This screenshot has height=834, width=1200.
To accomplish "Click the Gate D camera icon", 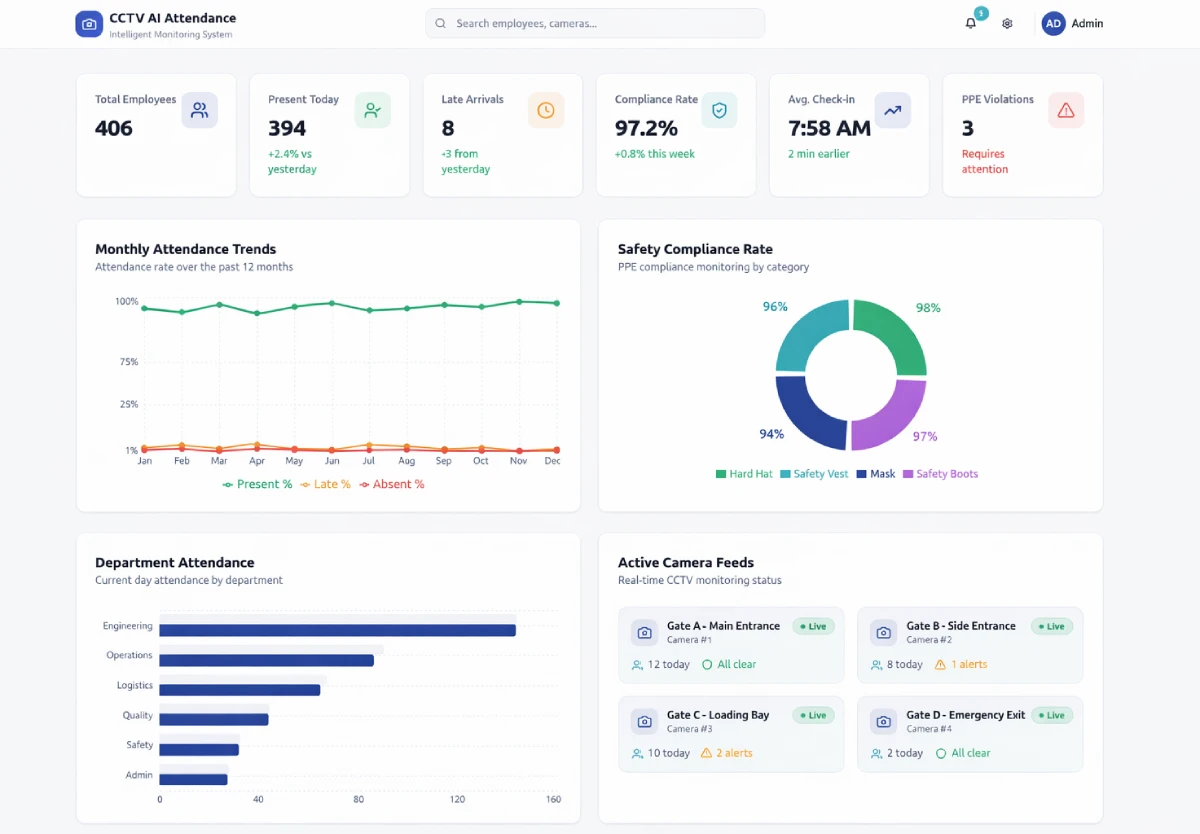I will coord(883,721).
